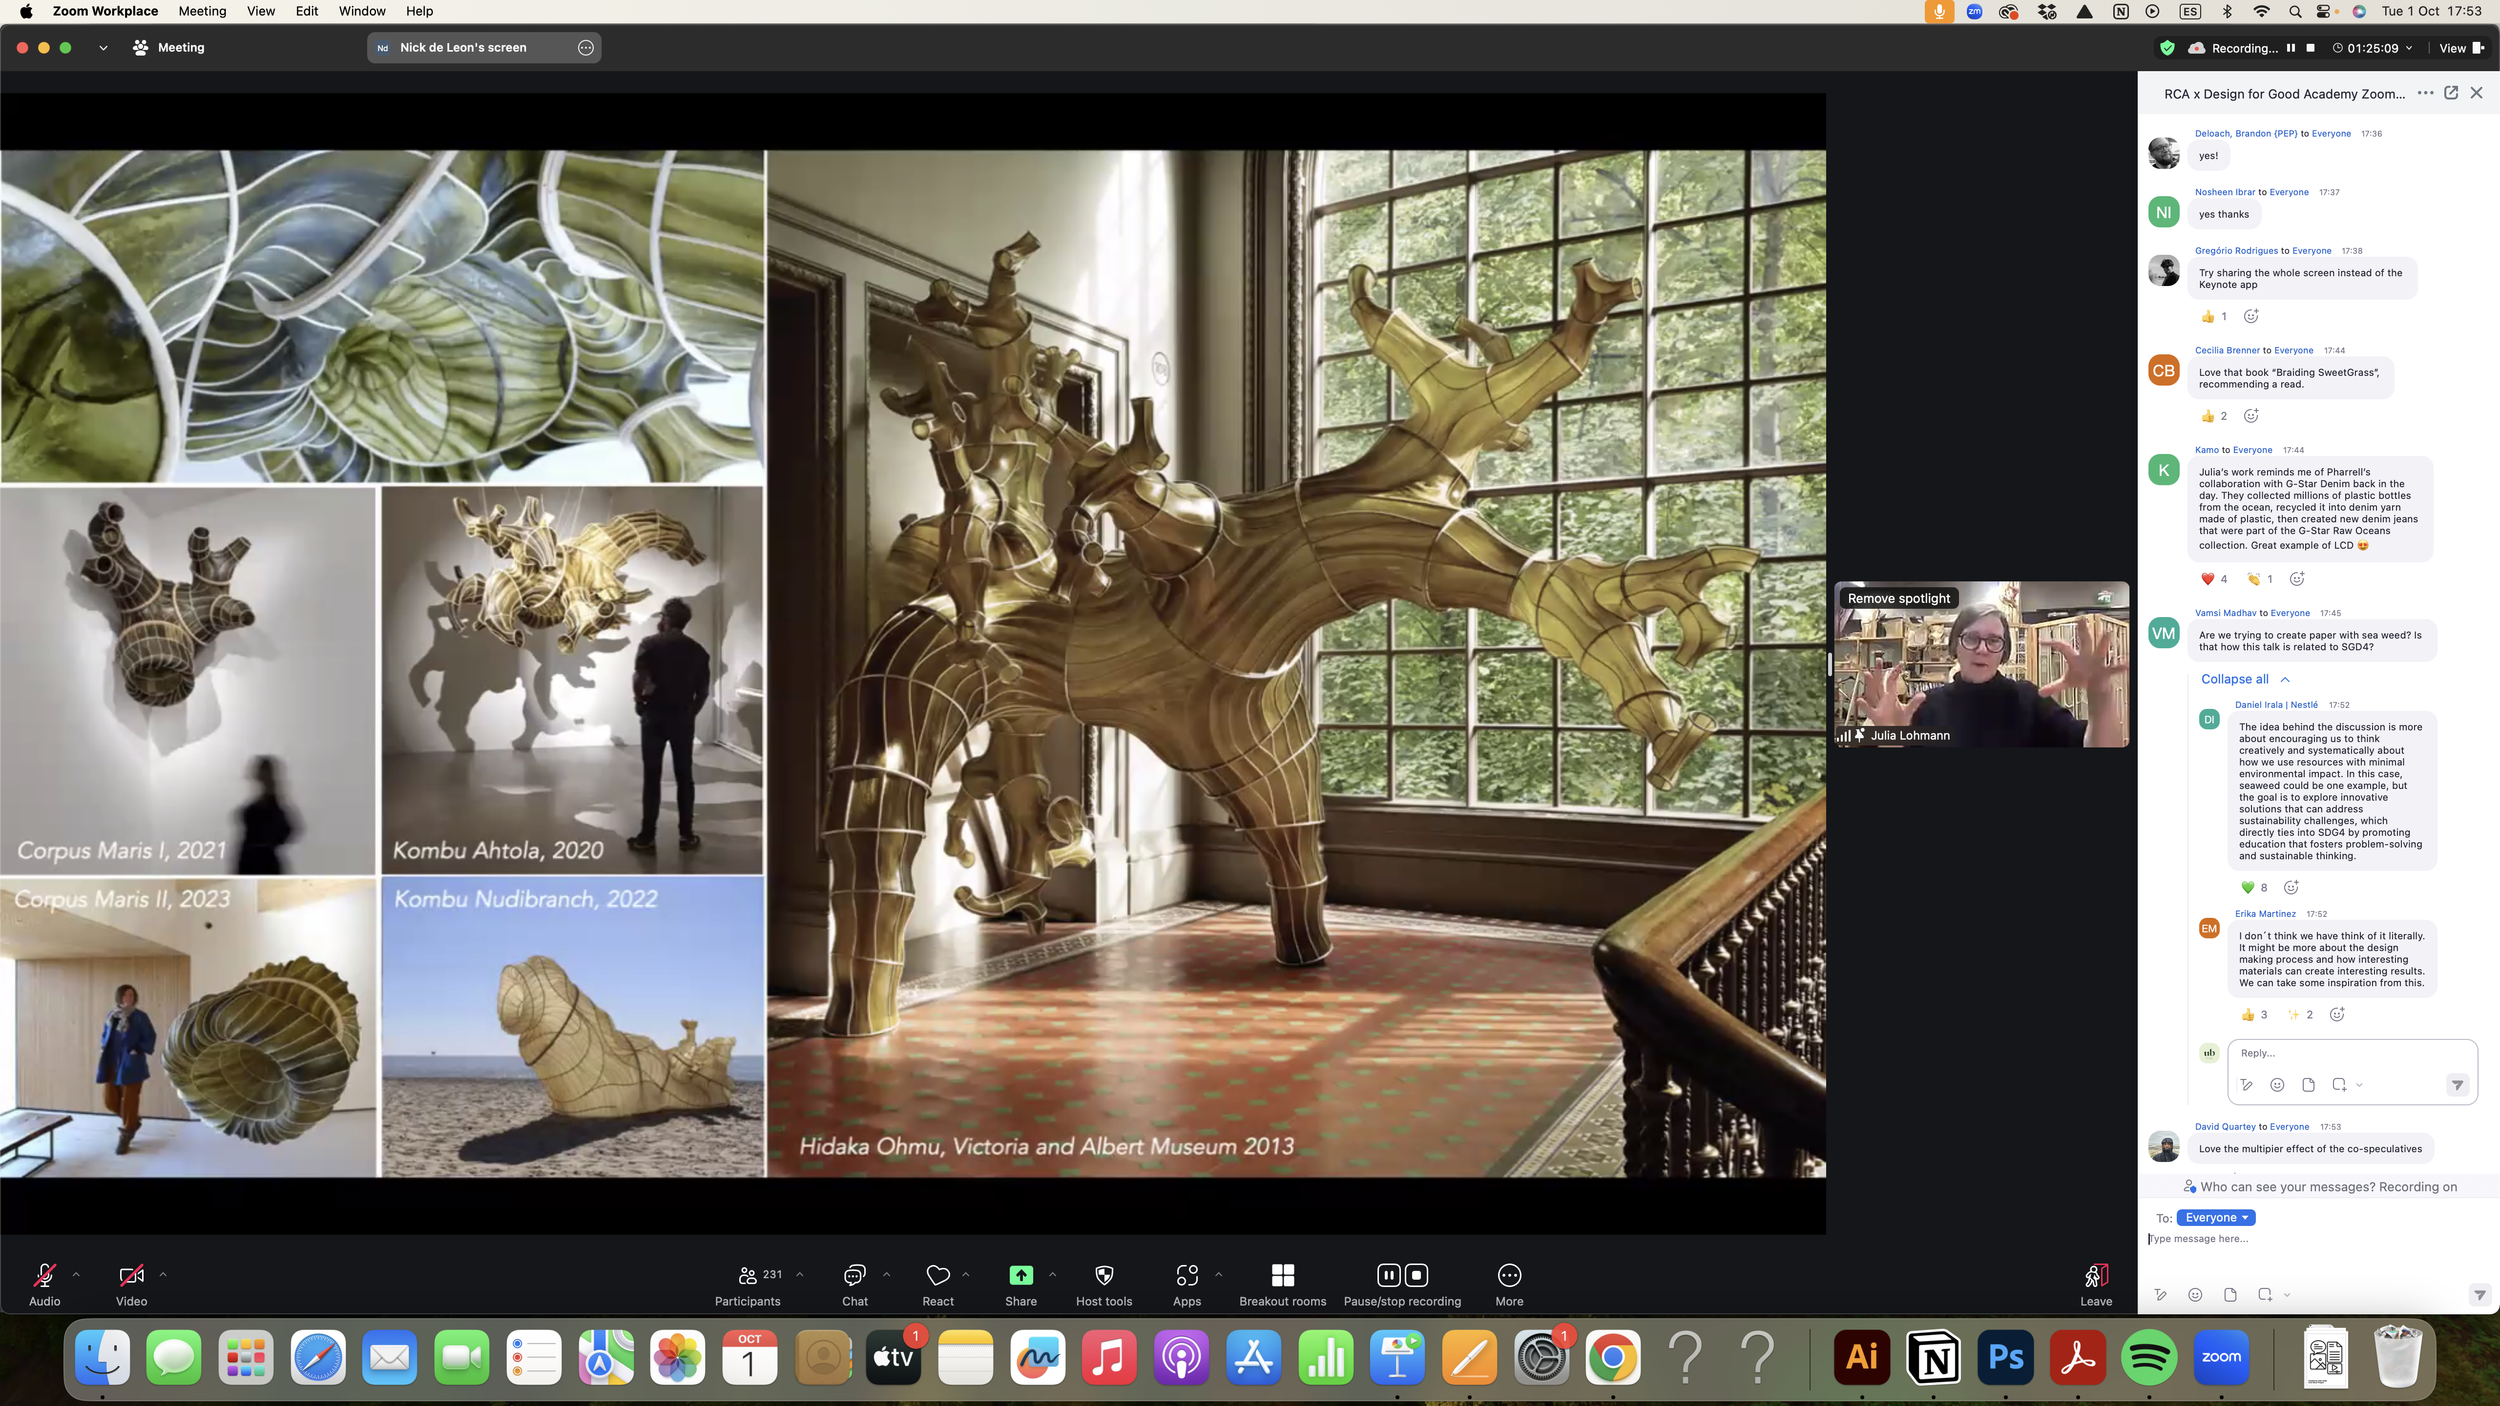Open the Help menu

[419, 11]
